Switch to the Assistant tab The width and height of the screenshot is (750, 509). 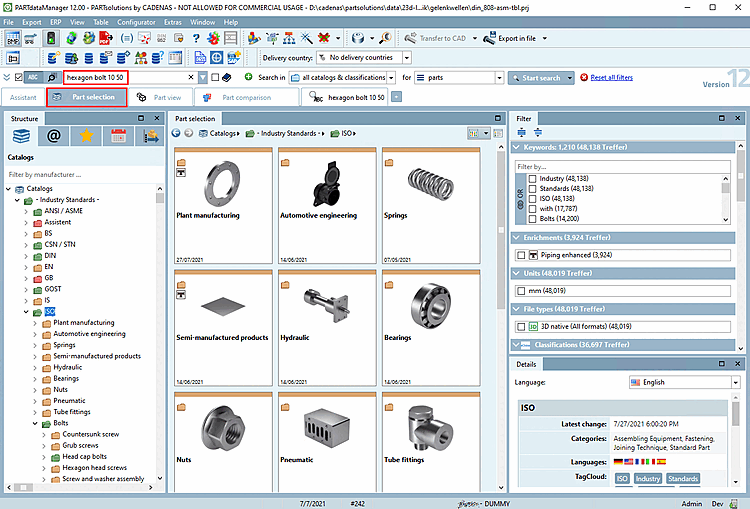23,97
